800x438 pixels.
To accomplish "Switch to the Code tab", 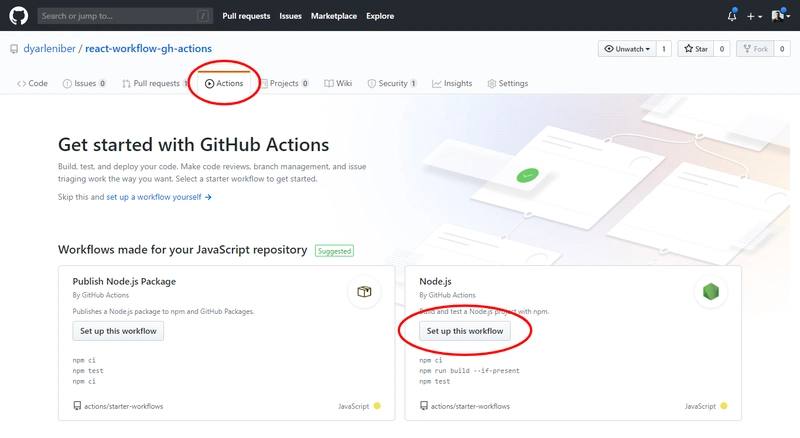I will tap(32, 83).
